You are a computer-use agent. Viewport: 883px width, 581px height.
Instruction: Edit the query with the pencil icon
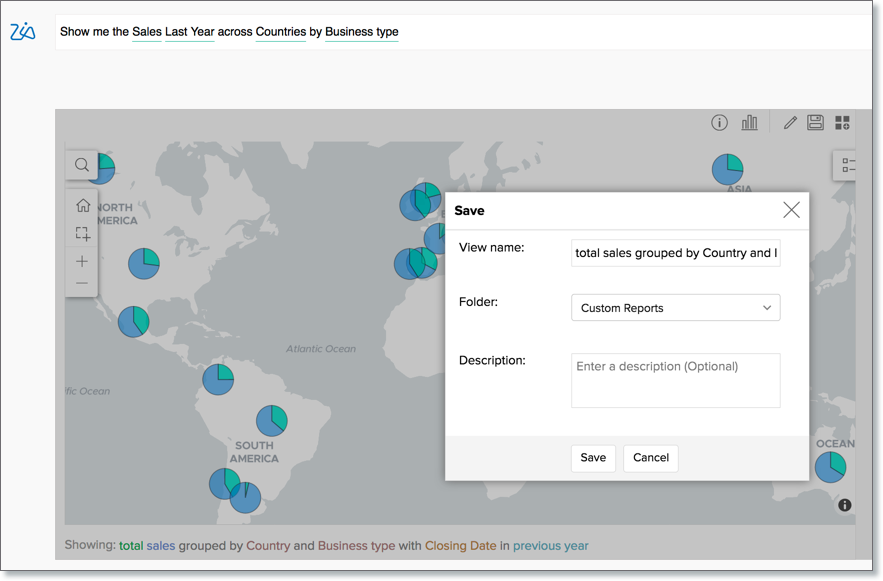pyautogui.click(x=789, y=122)
